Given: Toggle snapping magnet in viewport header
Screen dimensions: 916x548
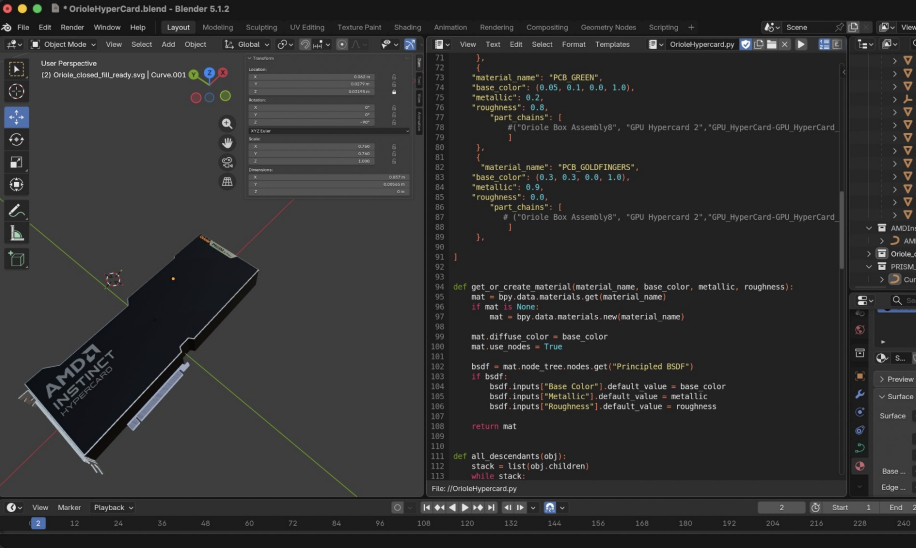Looking at the screenshot, I should [x=305, y=44].
